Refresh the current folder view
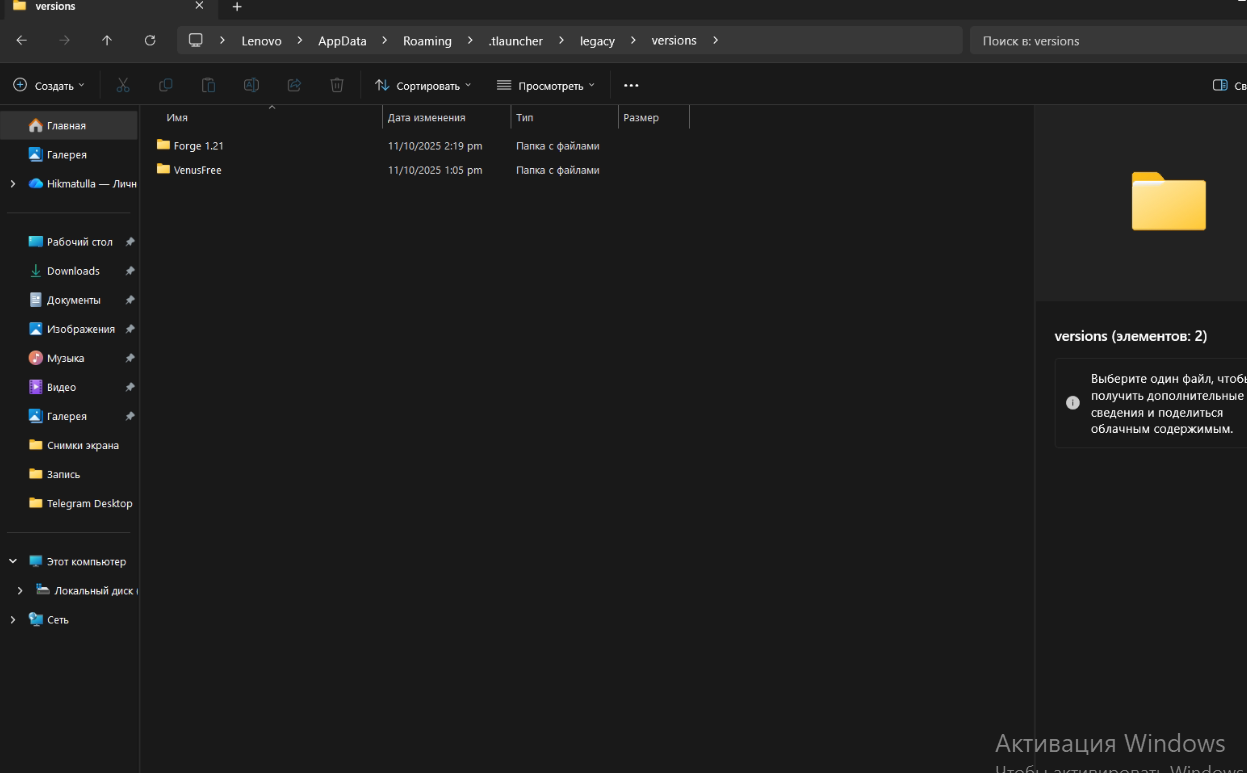 click(x=150, y=41)
